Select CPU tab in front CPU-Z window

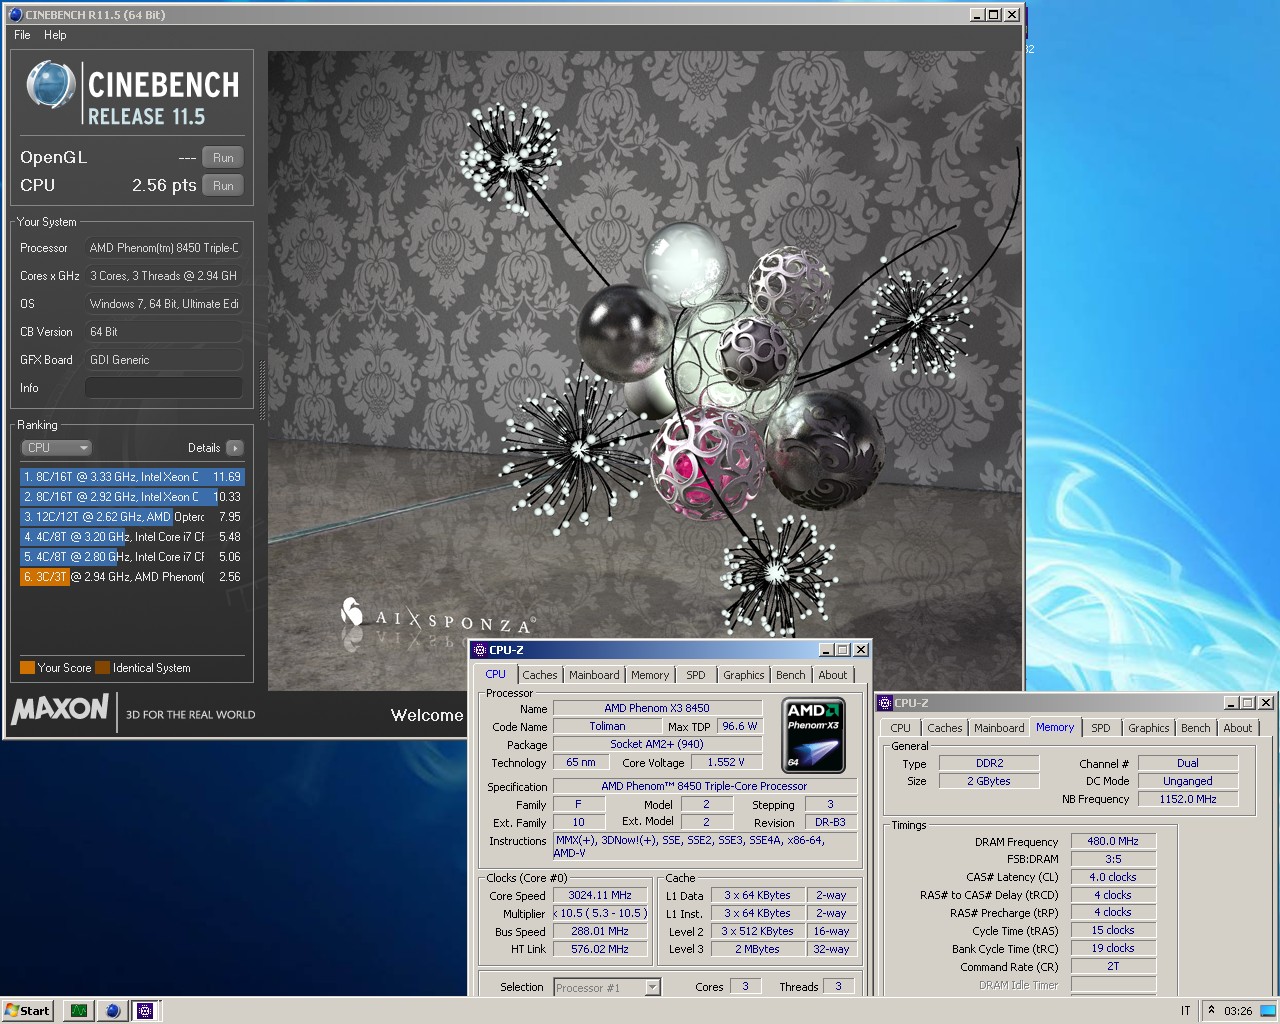pos(496,674)
